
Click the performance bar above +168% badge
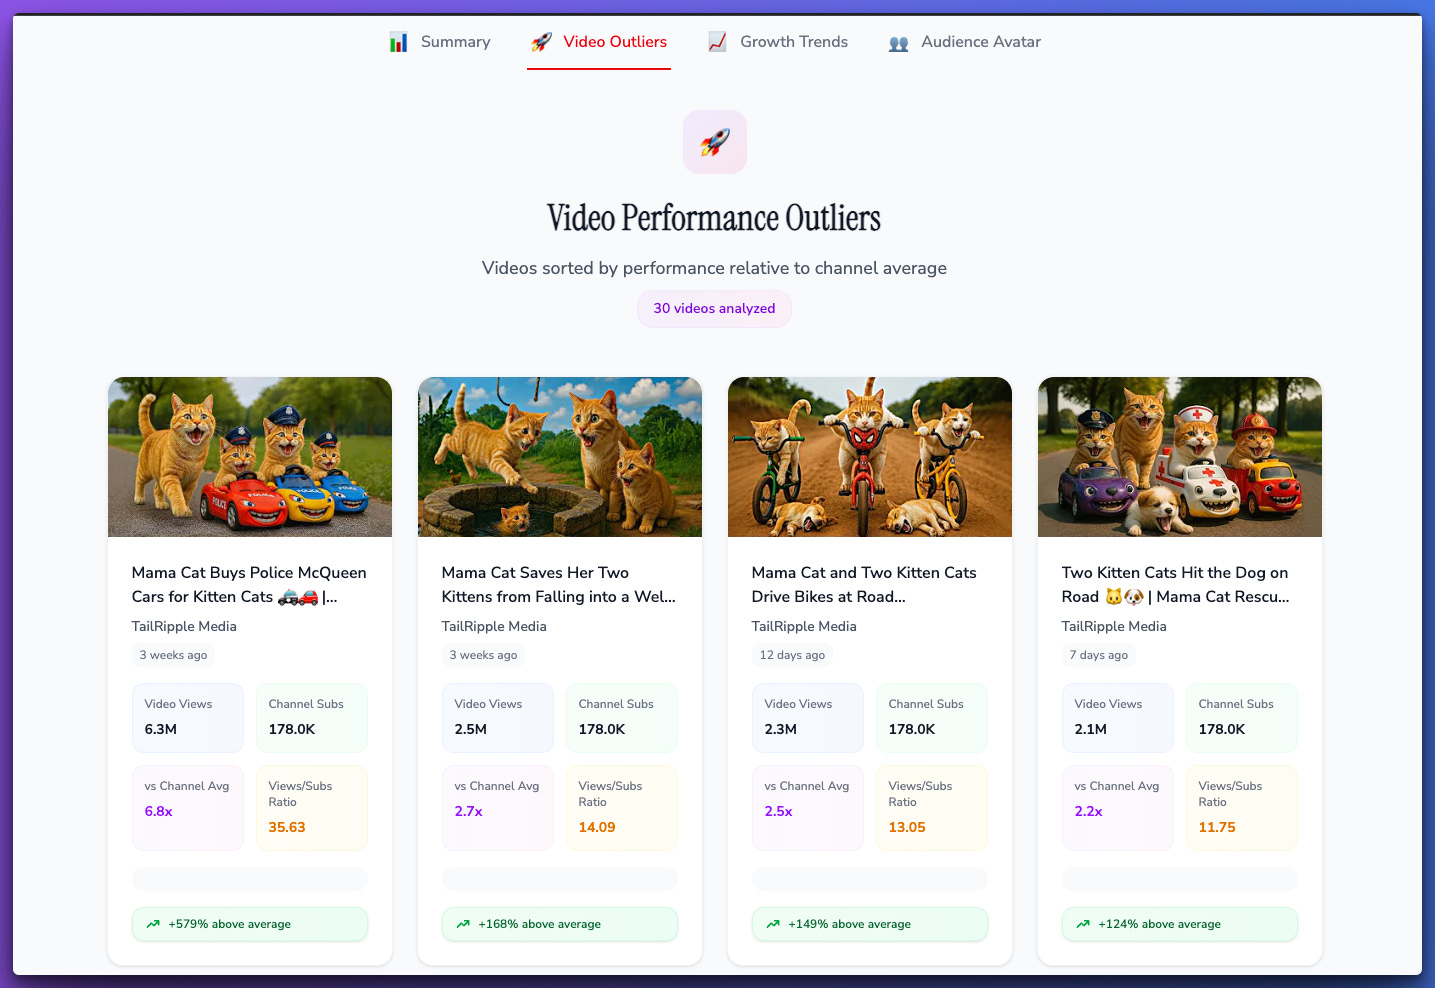560,879
